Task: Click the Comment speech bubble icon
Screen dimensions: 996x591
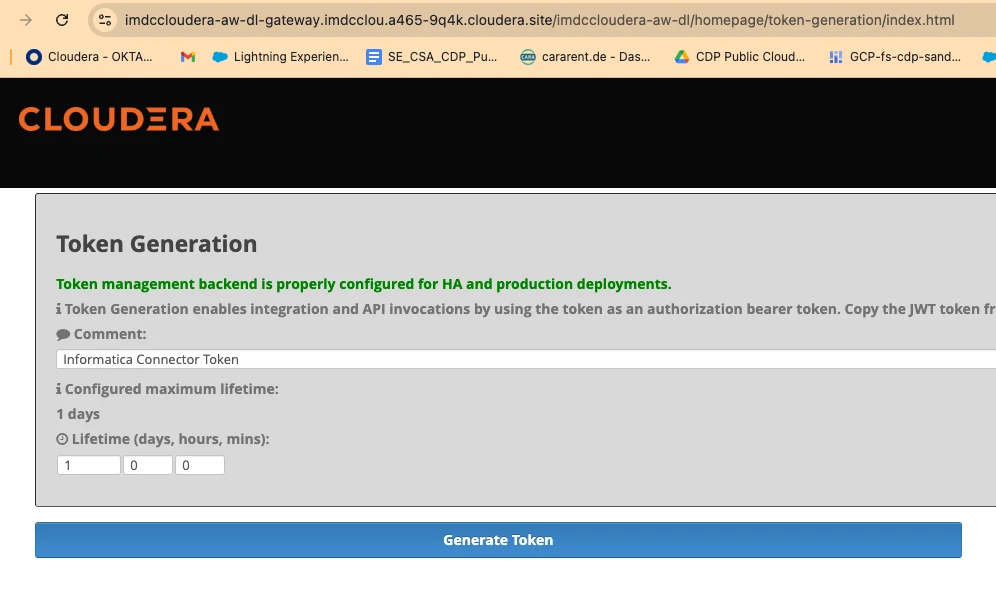Action: coord(63,334)
